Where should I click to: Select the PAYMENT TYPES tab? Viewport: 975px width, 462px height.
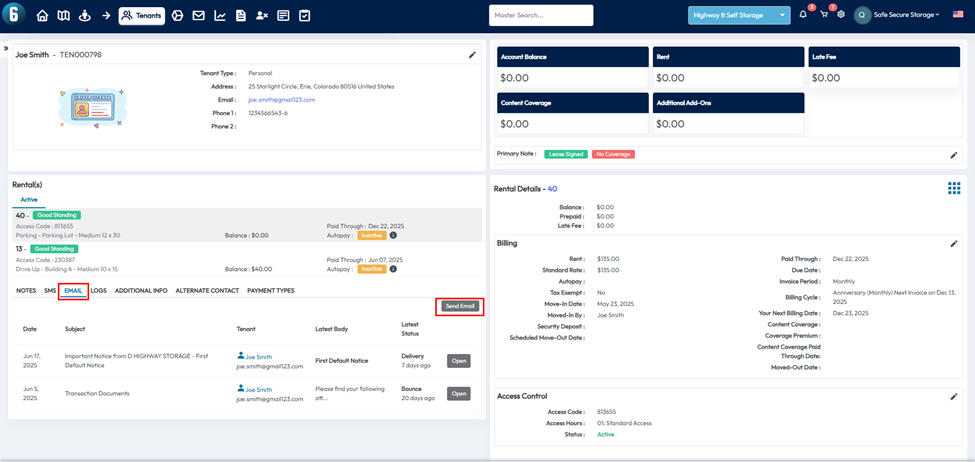click(270, 291)
